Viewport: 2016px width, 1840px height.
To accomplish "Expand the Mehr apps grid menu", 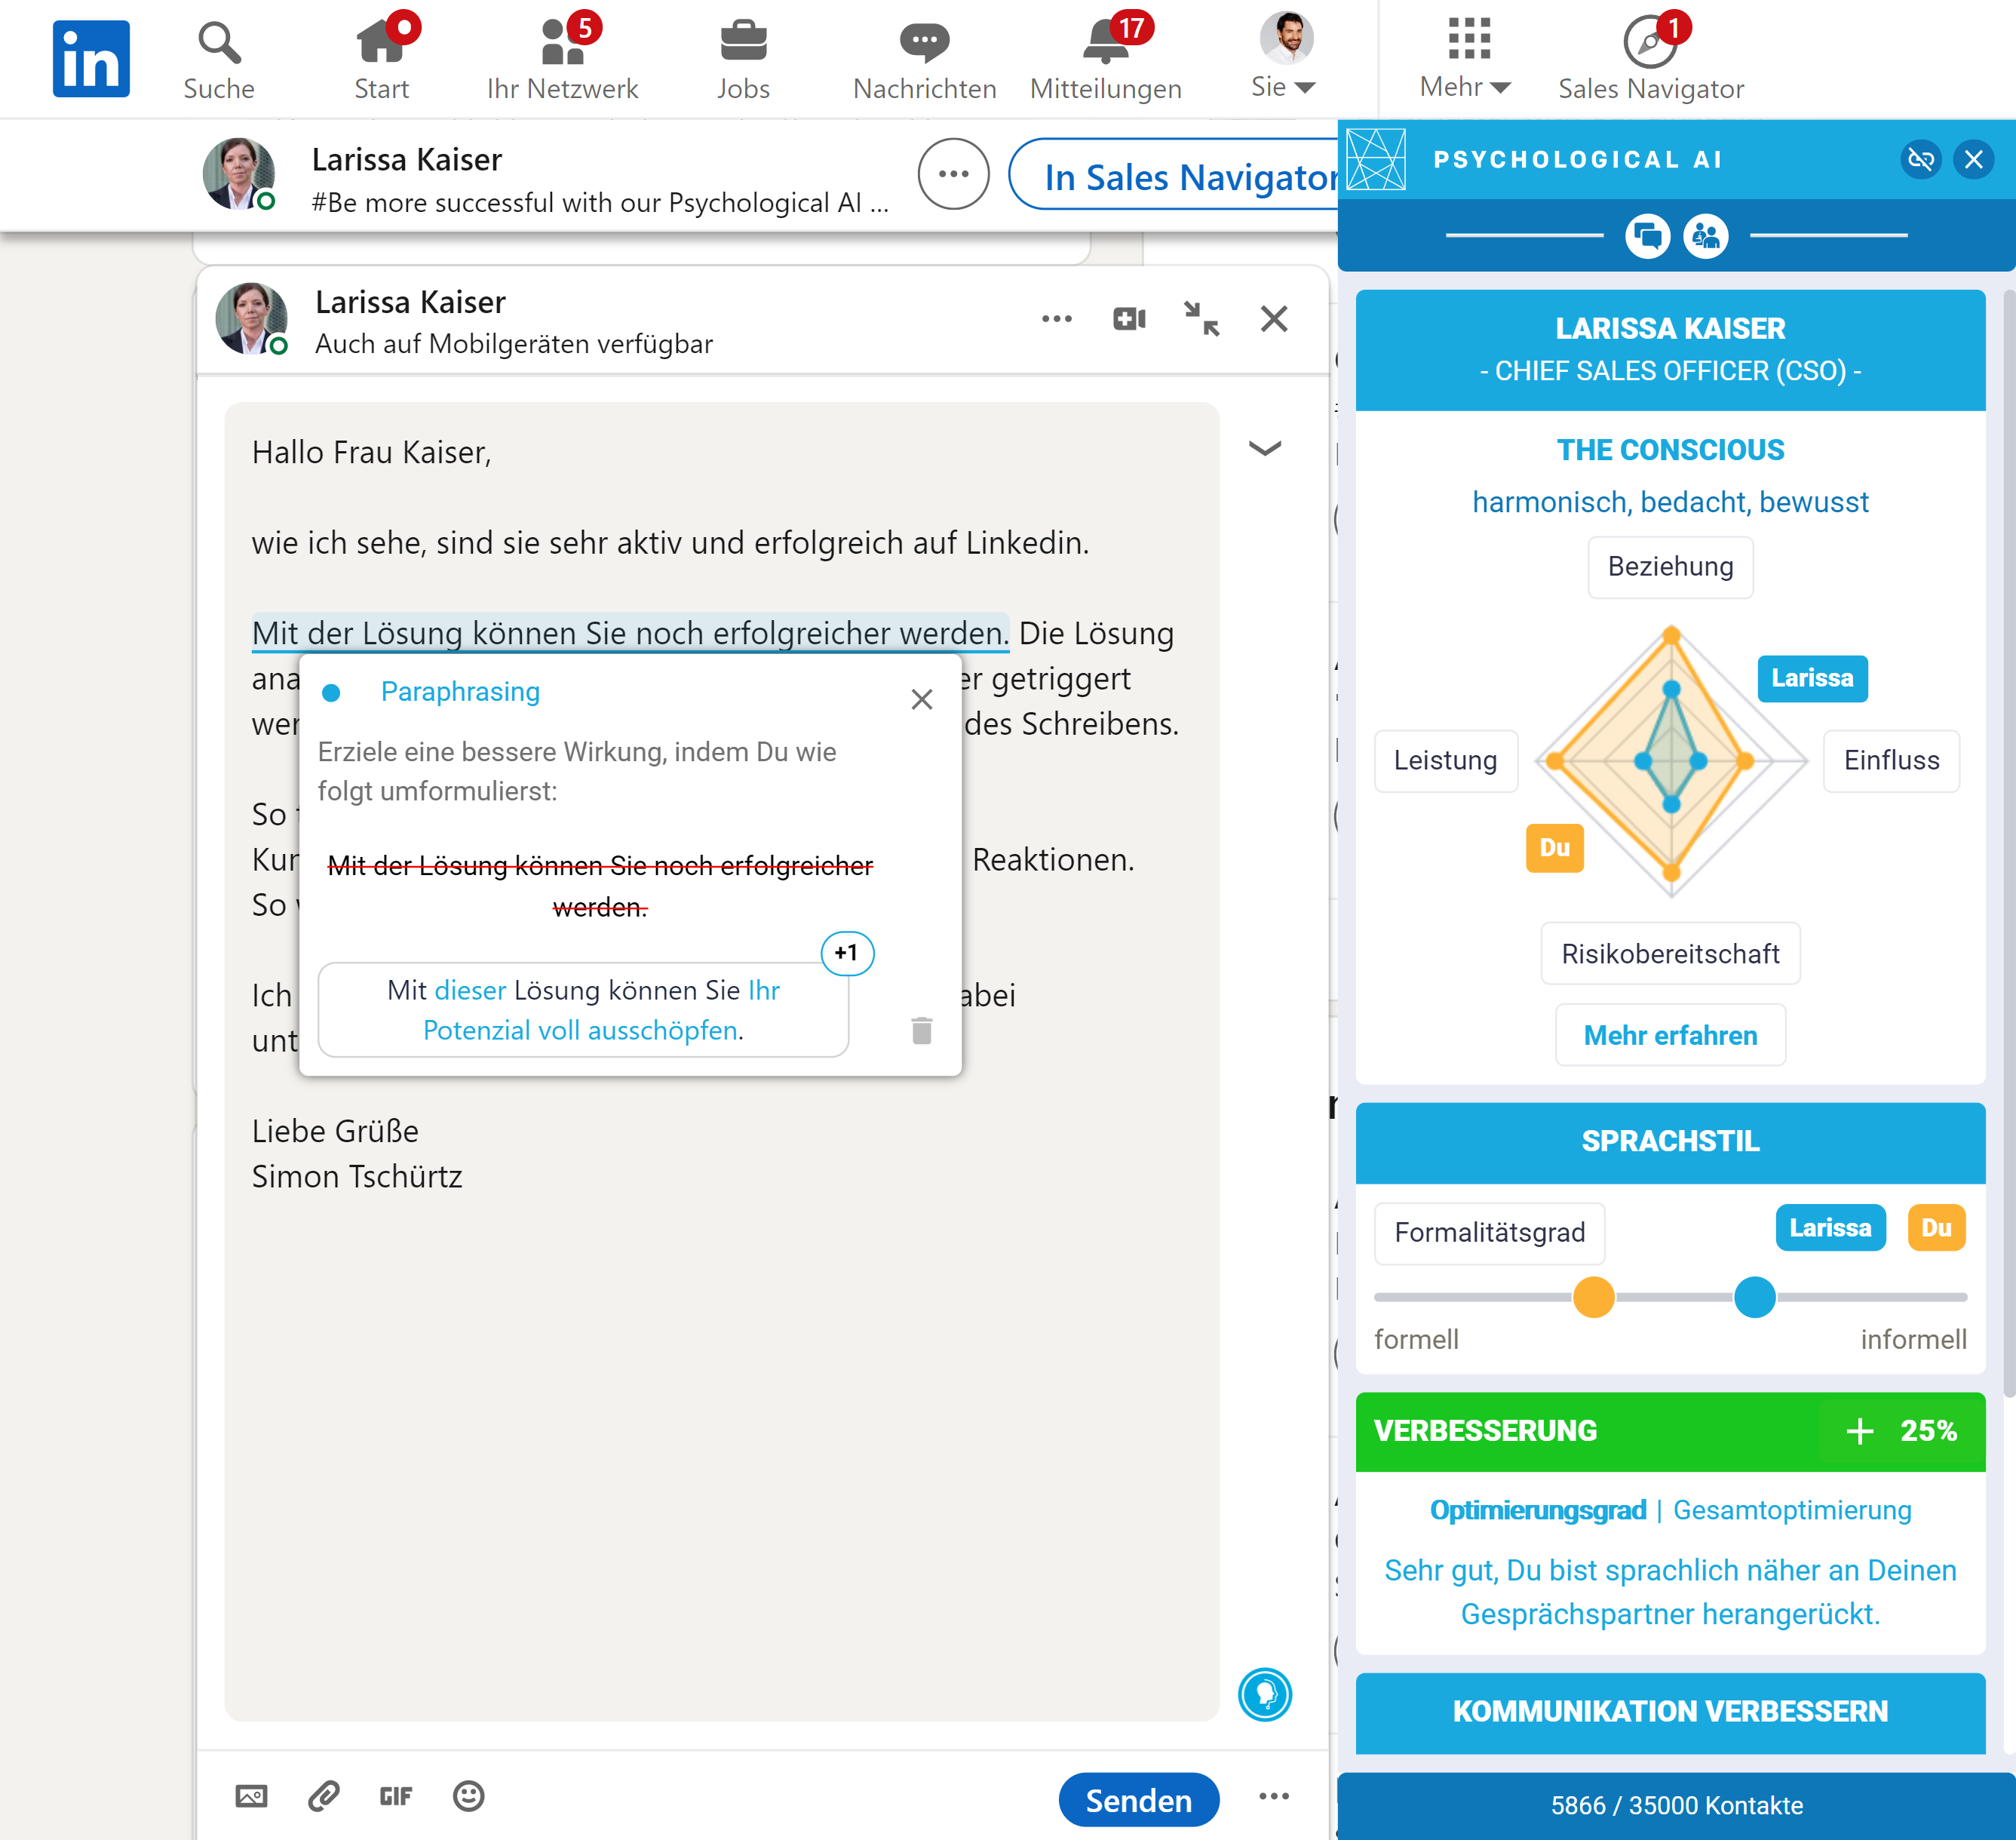I will click(x=1466, y=57).
